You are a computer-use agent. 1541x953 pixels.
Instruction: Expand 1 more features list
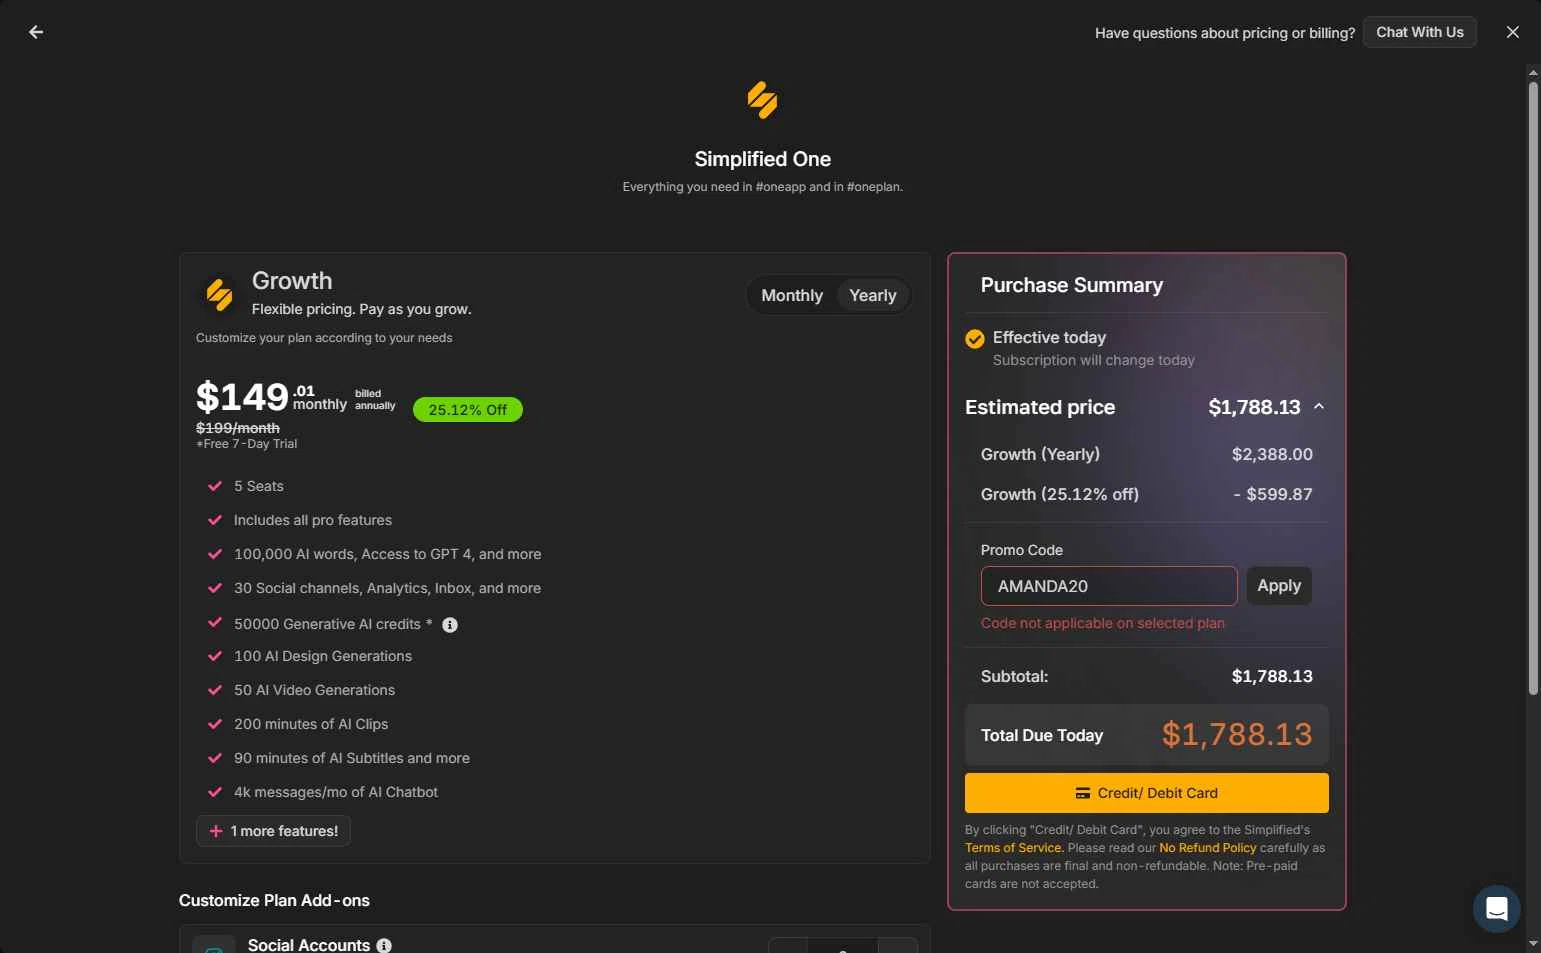[273, 831]
